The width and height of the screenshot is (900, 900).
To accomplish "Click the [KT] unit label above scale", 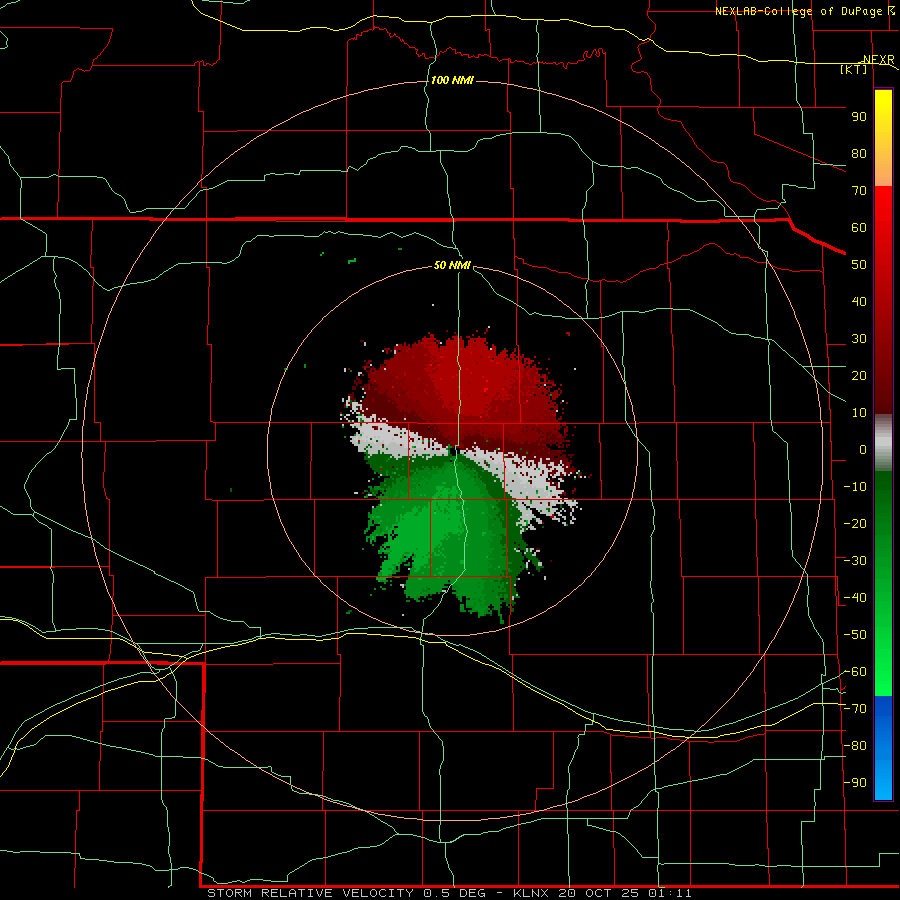I will tap(854, 69).
